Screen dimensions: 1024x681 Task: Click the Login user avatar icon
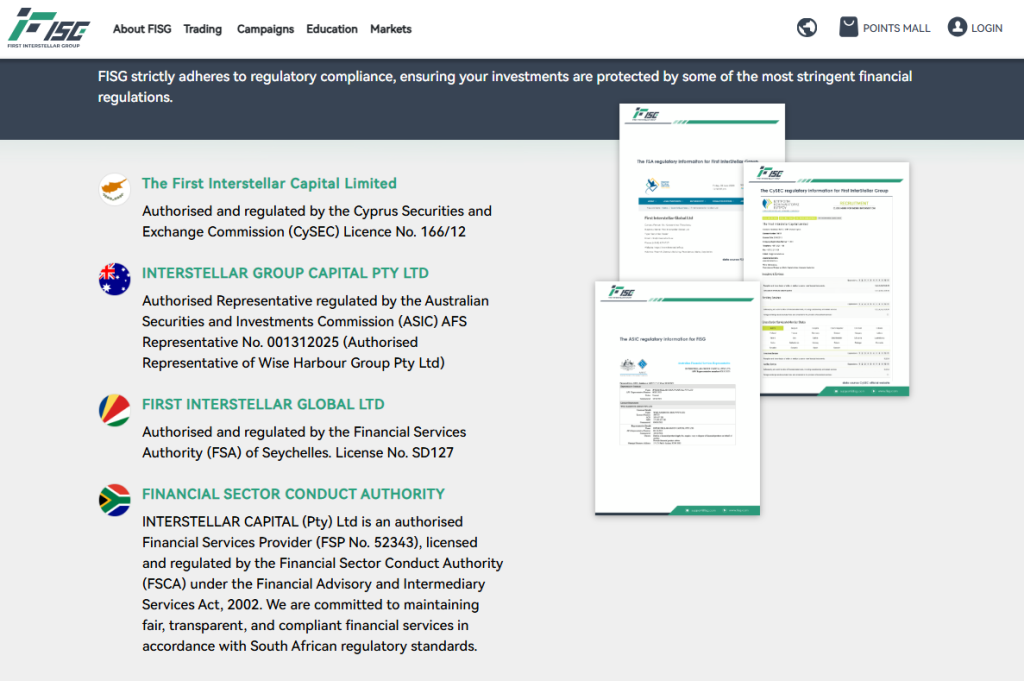(957, 28)
